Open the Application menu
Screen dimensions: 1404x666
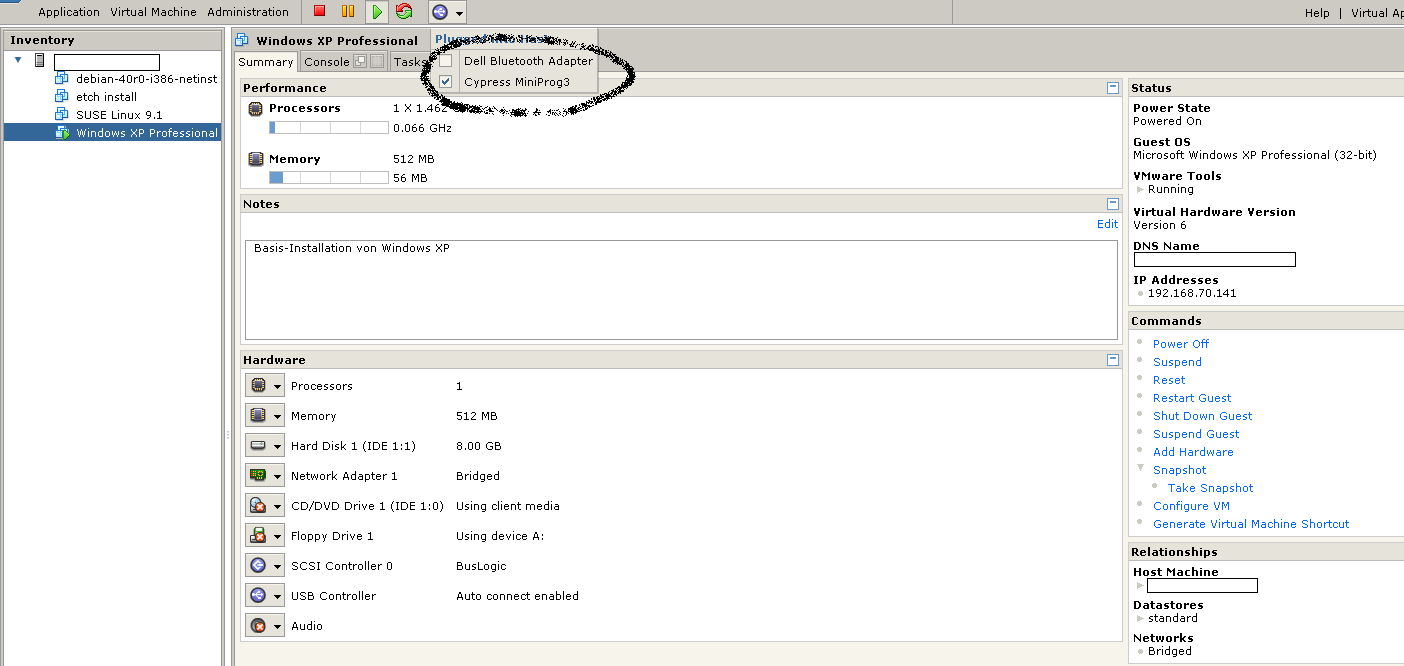(x=69, y=12)
